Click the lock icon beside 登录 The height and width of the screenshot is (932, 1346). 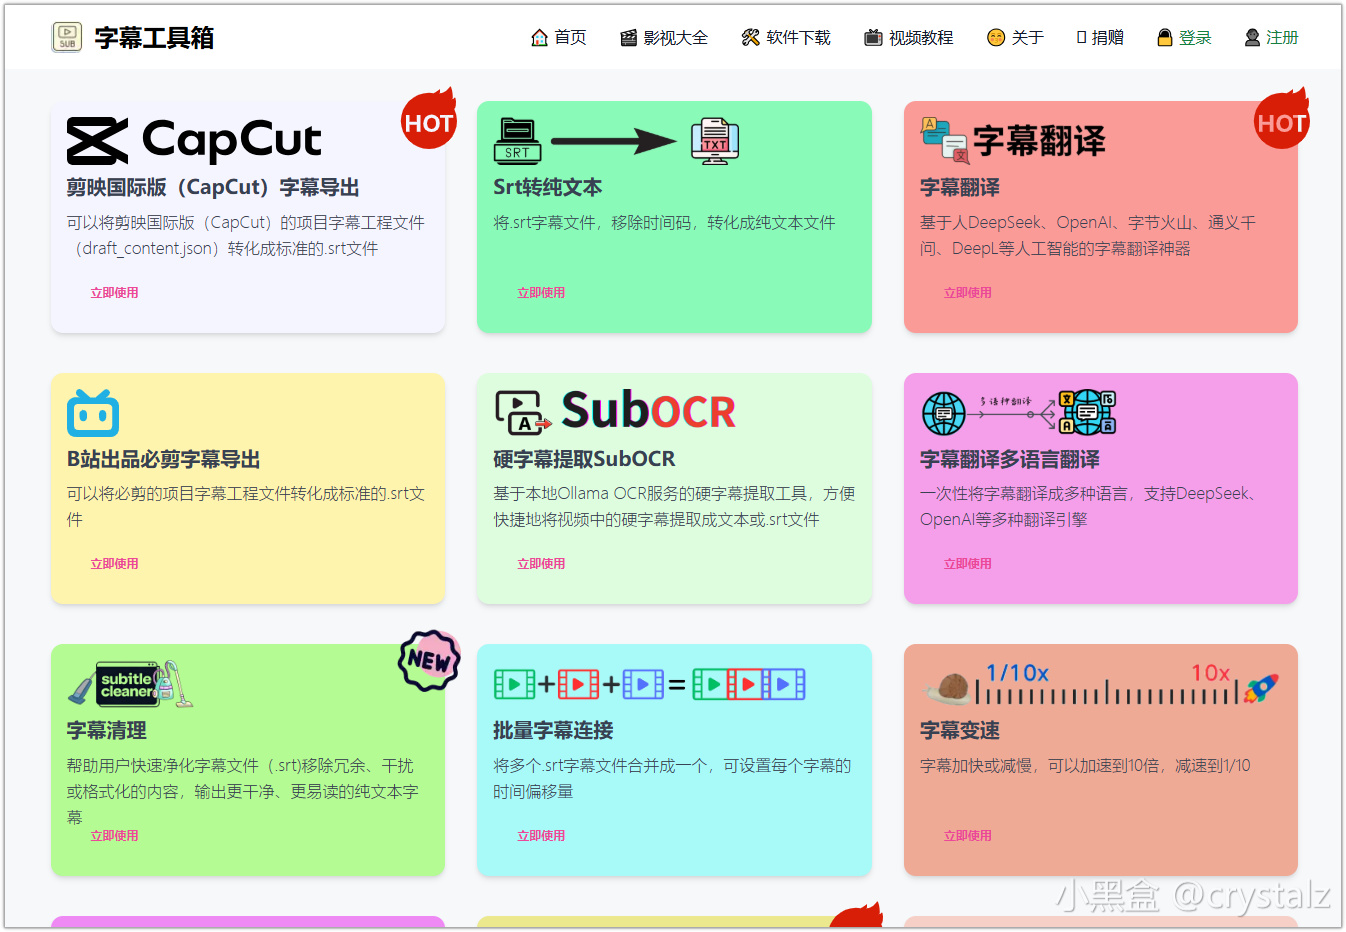point(1164,38)
